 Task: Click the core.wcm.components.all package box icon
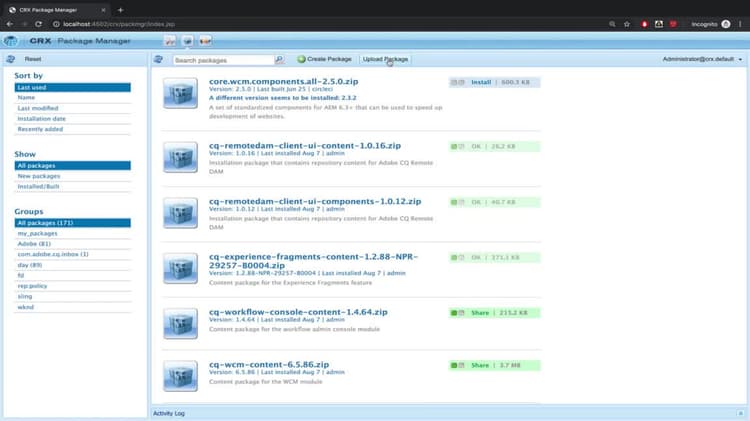click(180, 93)
